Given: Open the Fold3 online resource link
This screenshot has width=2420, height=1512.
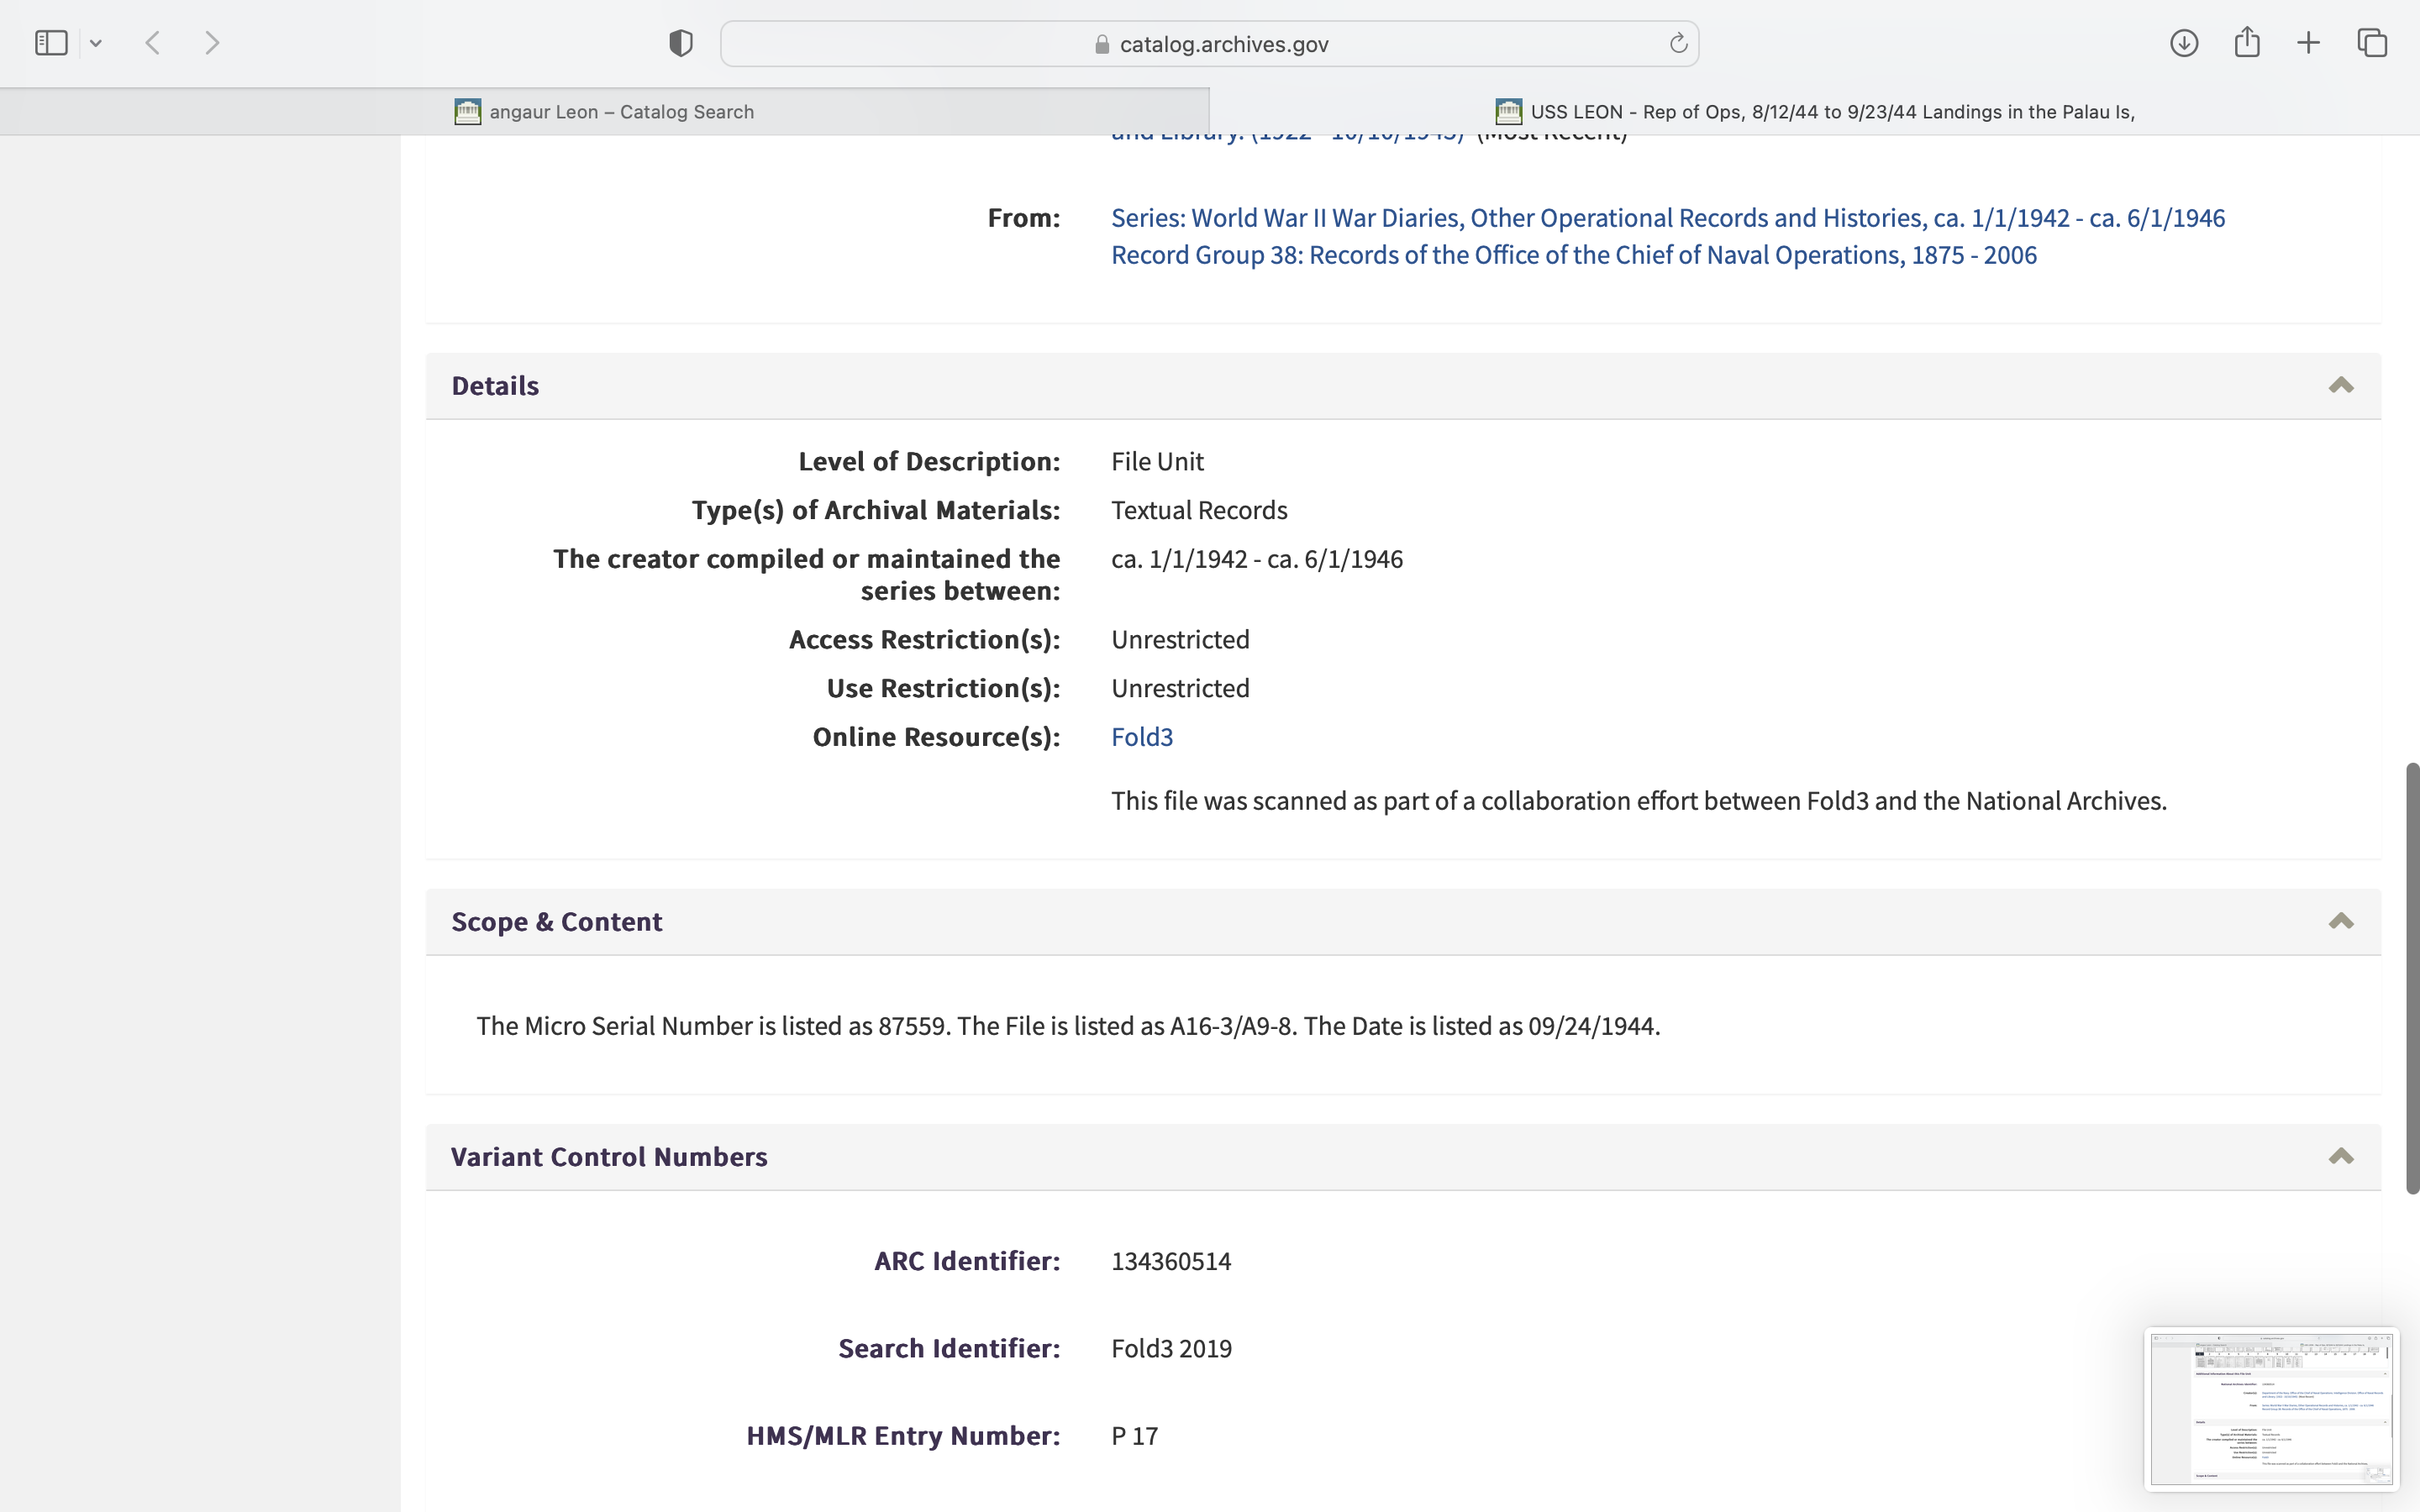Looking at the screenshot, I should click(1142, 737).
